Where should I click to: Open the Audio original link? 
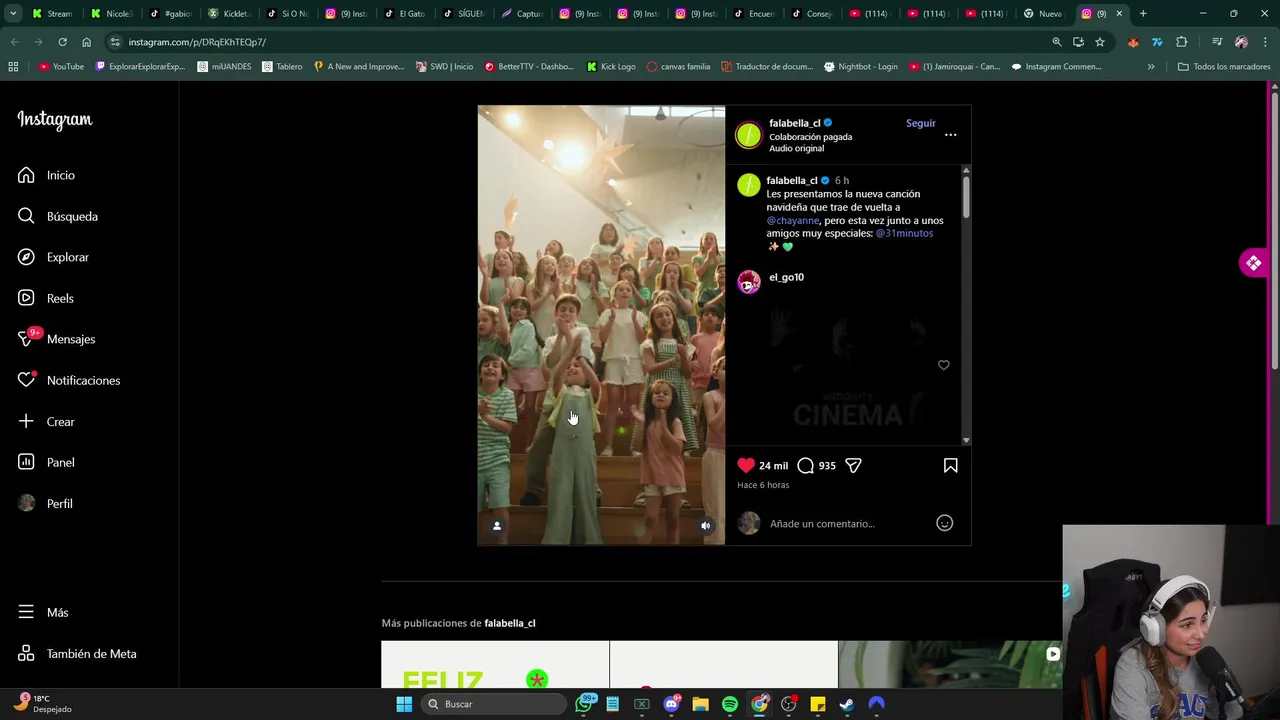tap(796, 148)
